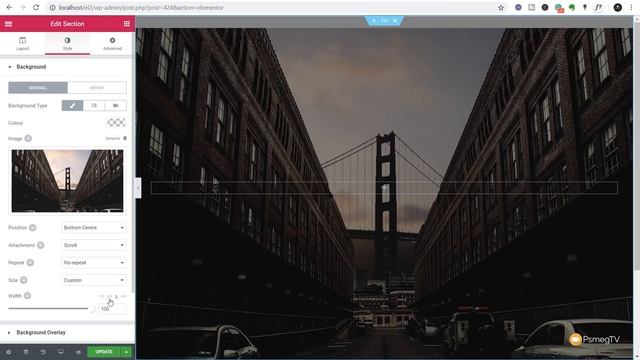Screen dimensions: 640x360
Task: Toggle responsive device icon beside Position
Action: point(33,227)
